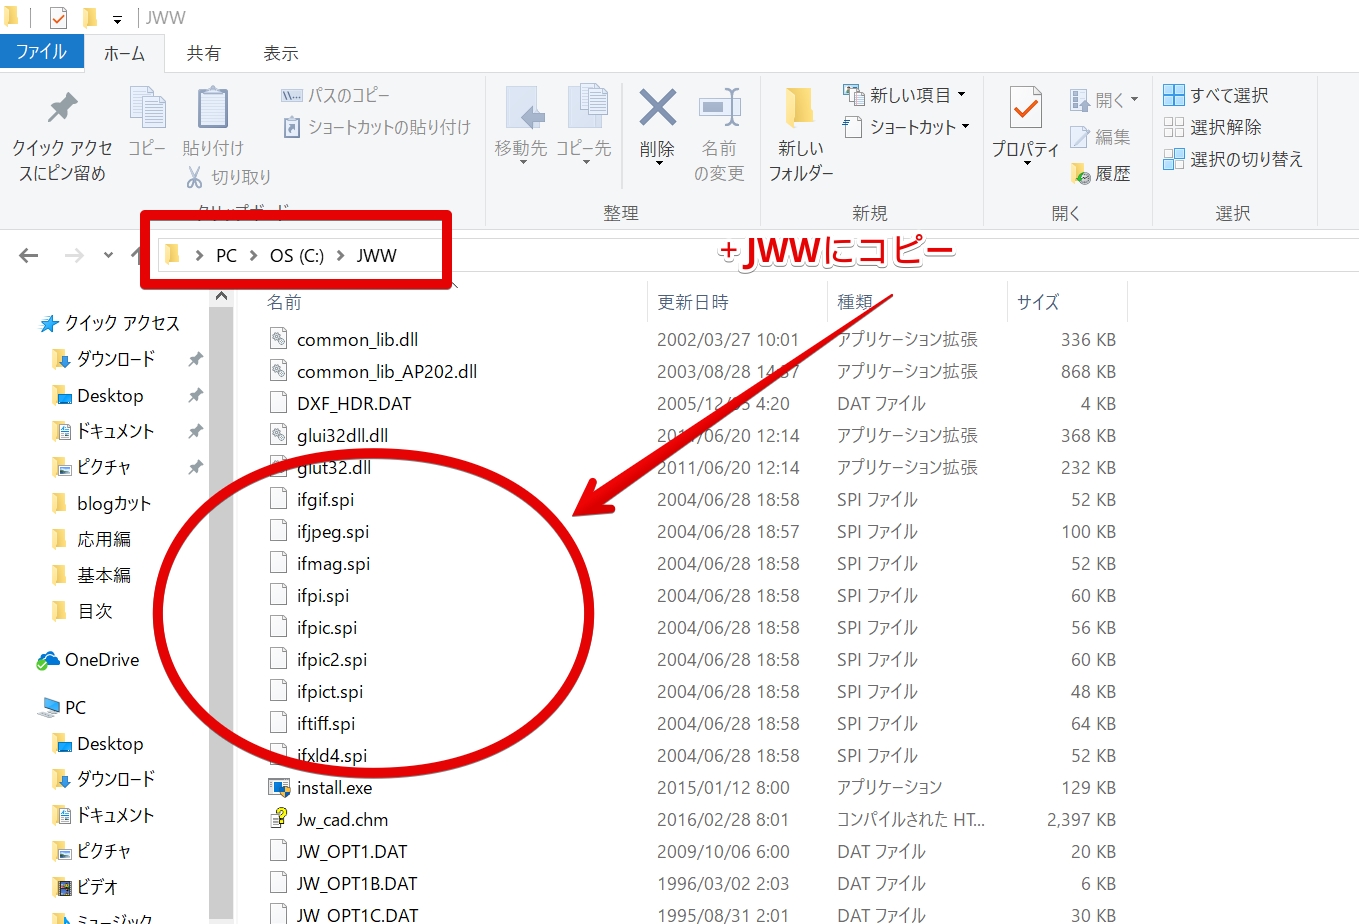This screenshot has width=1359, height=924.
Task: Open the quick access toolbar dropdown
Action: 117,19
